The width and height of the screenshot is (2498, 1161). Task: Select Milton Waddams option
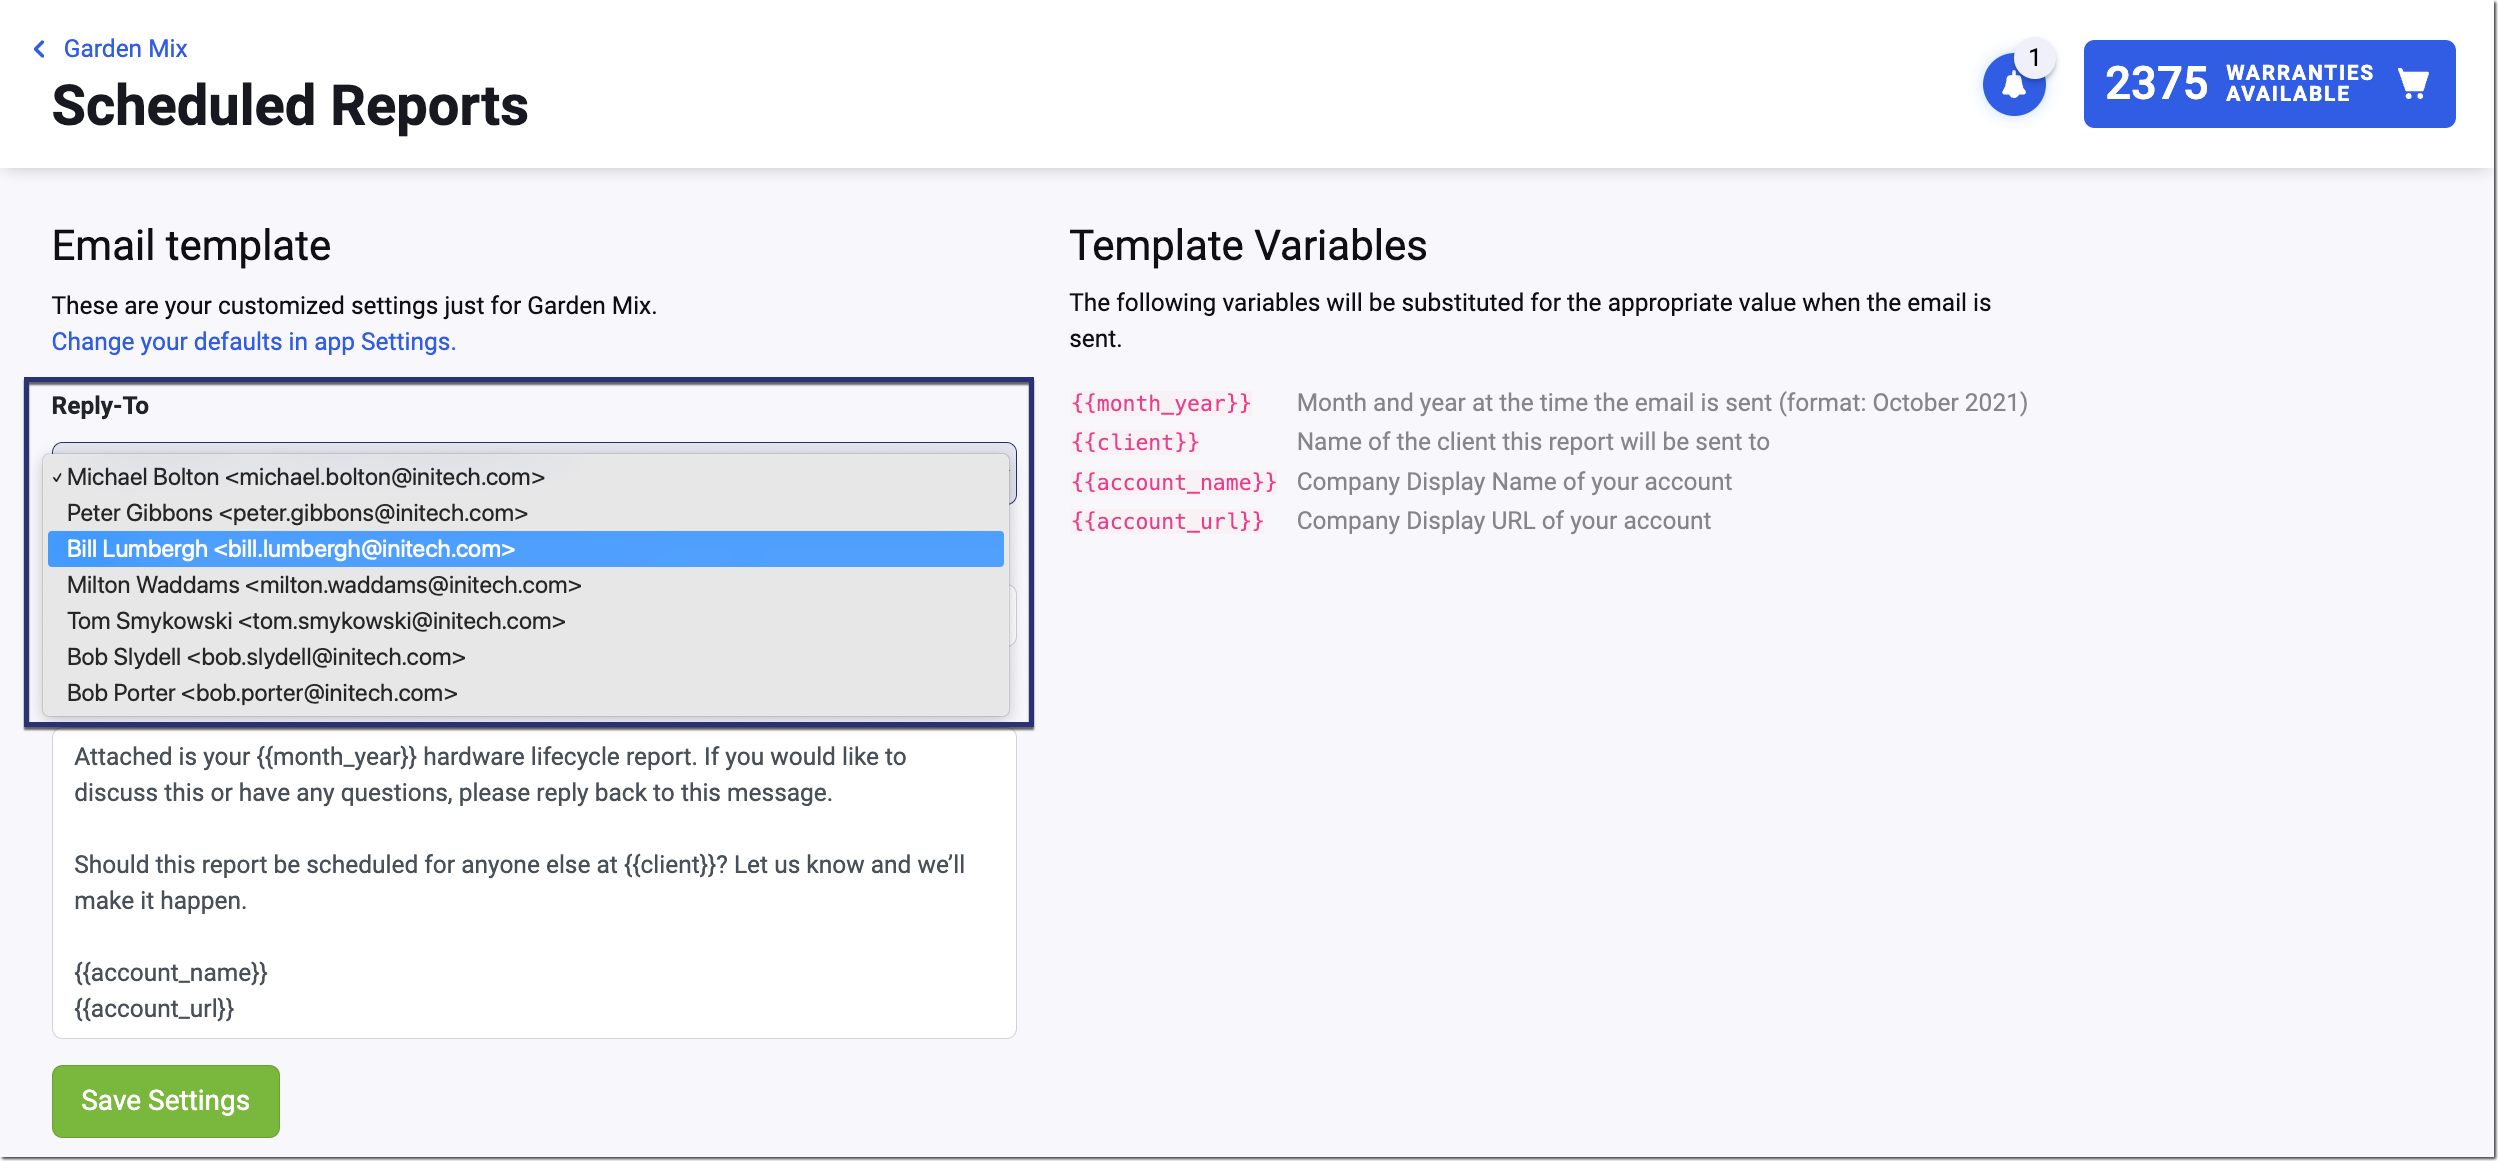526,585
